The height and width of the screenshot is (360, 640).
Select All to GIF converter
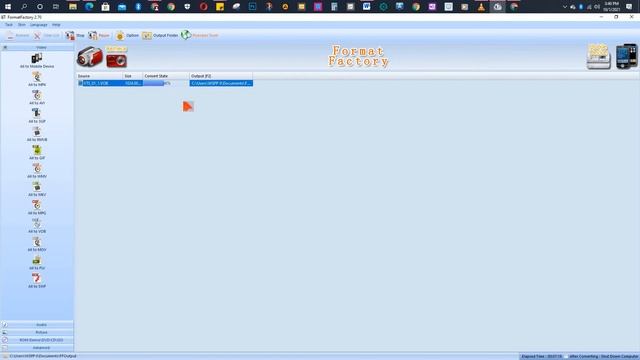(37, 152)
